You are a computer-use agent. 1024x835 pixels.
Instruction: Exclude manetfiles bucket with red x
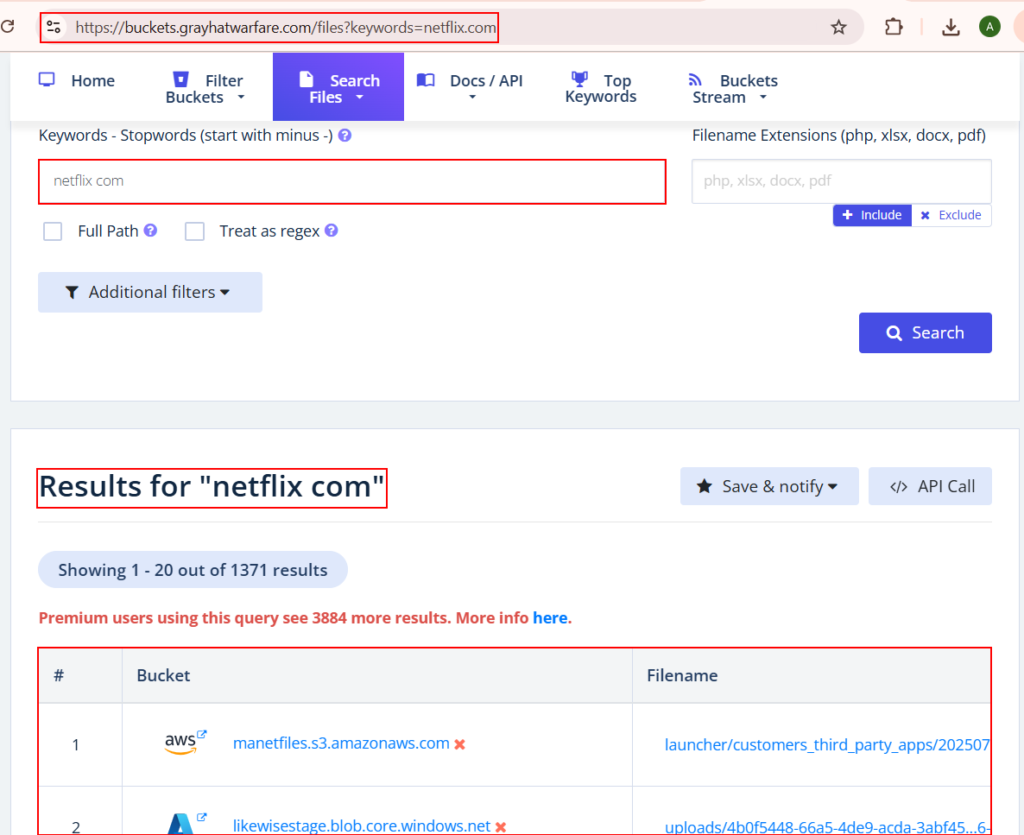pos(460,744)
